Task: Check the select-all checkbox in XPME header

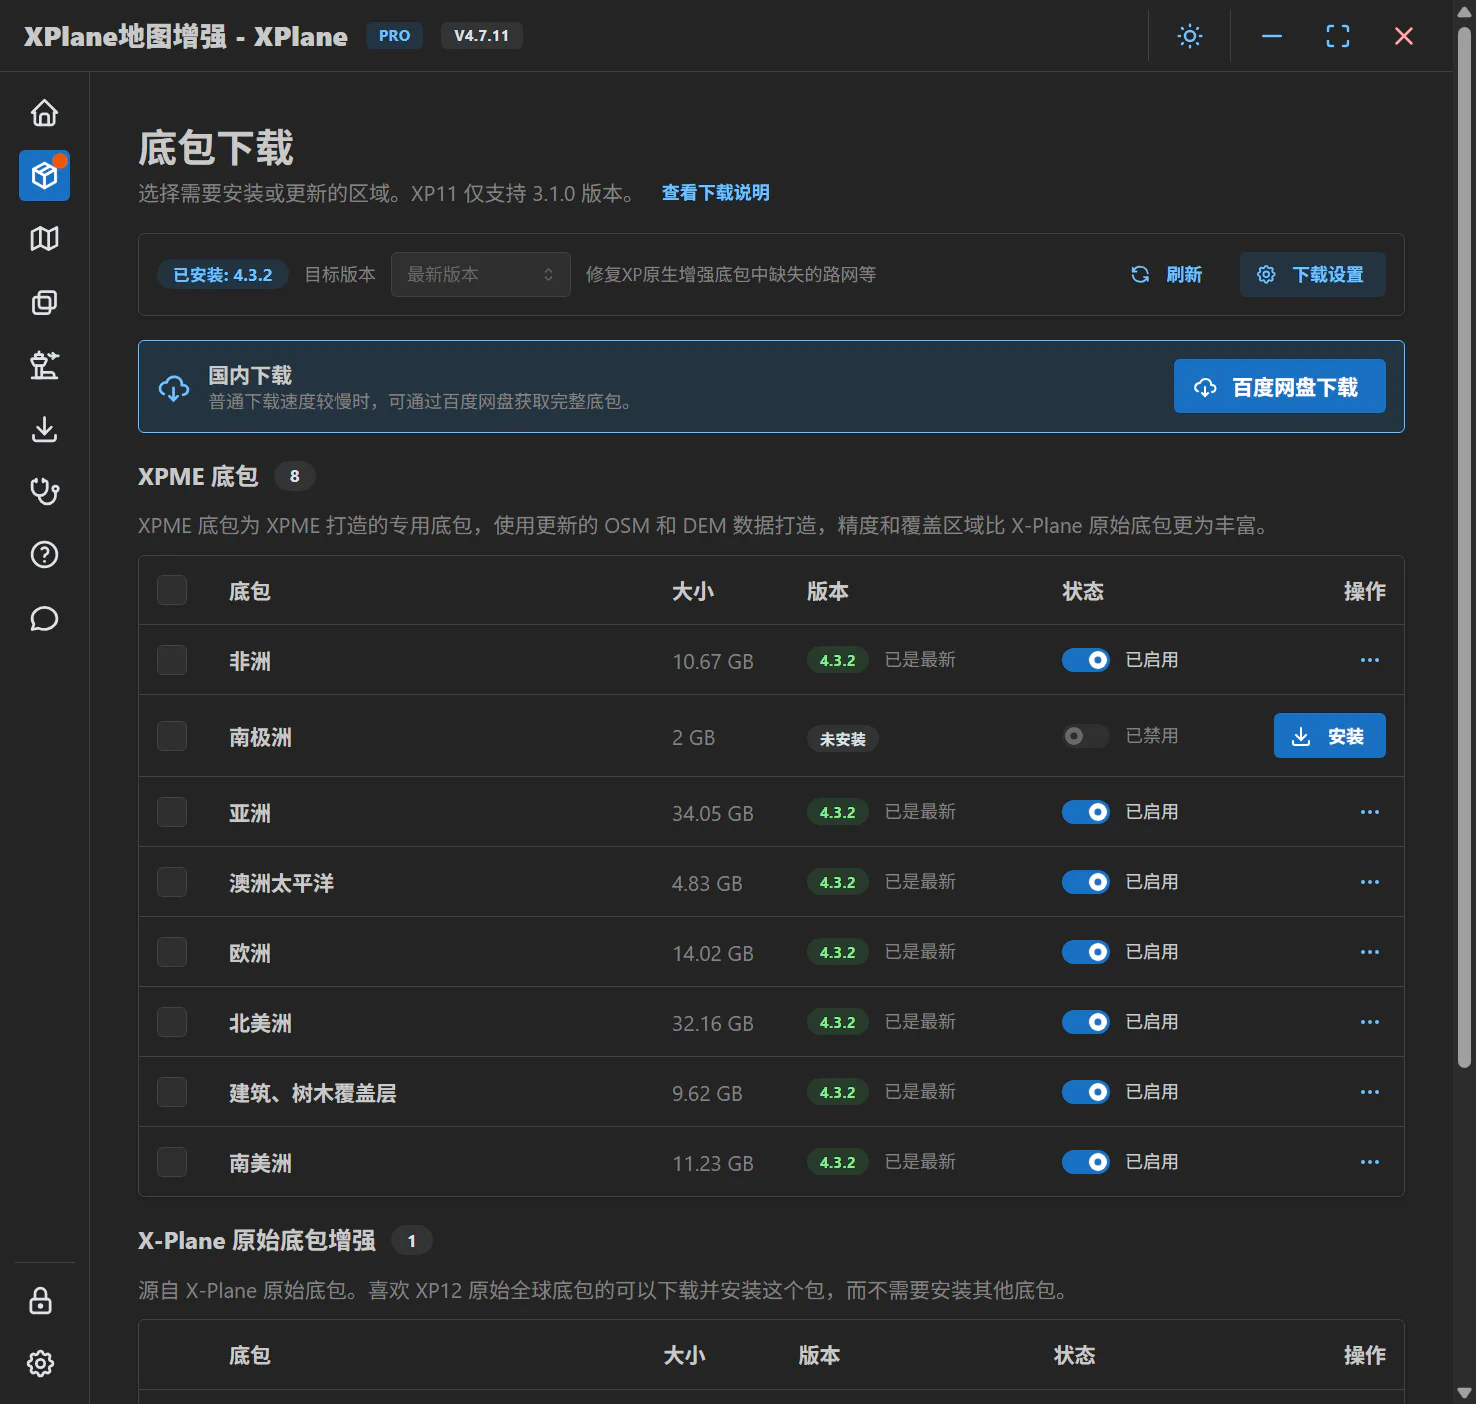Action: coord(172,590)
